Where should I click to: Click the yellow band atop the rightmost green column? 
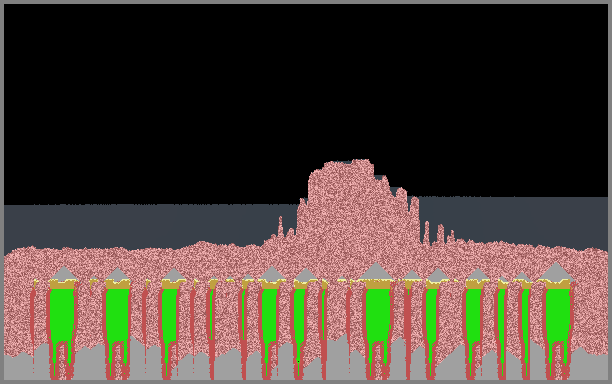(x=558, y=284)
